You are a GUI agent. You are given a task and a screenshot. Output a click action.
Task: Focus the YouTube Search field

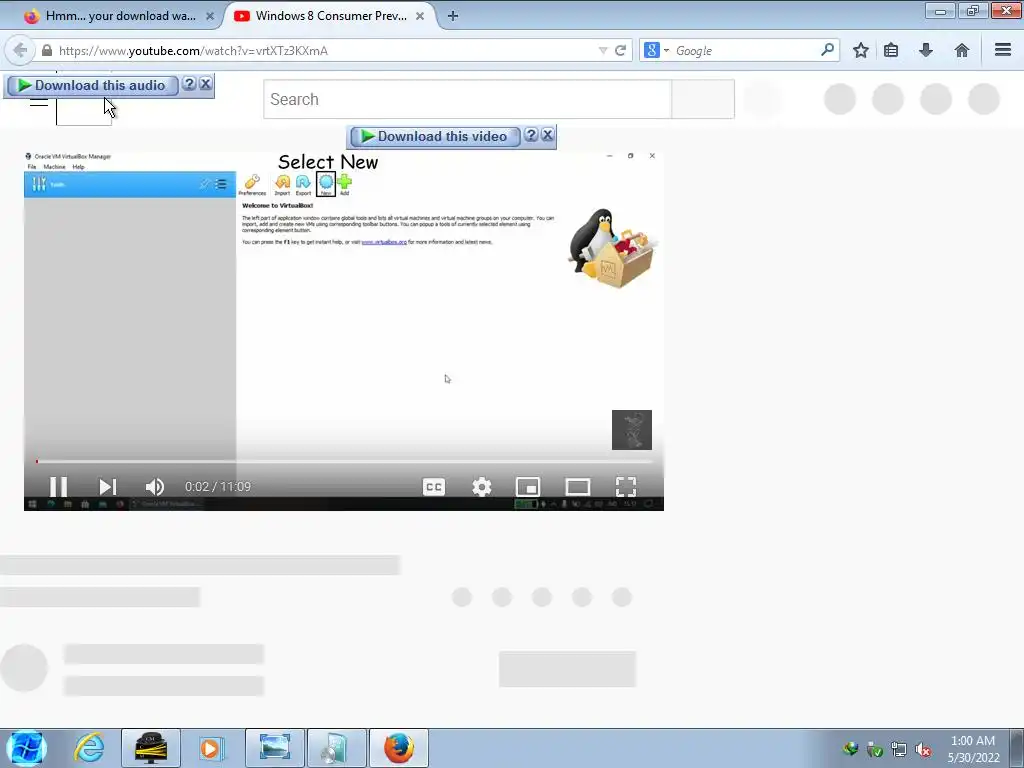pyautogui.click(x=468, y=99)
